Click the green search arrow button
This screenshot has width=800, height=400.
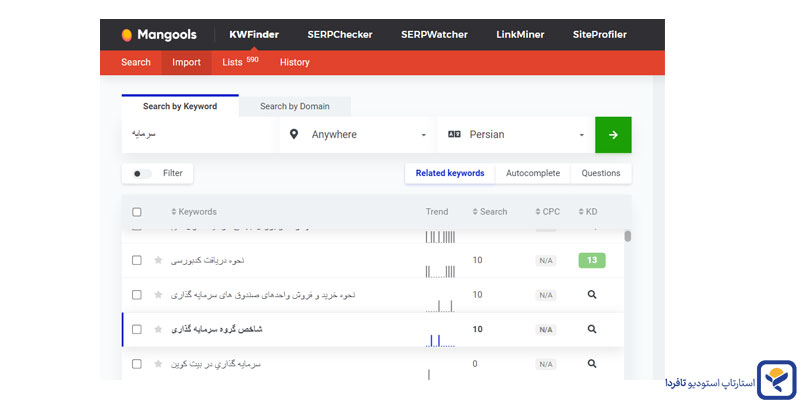[613, 135]
